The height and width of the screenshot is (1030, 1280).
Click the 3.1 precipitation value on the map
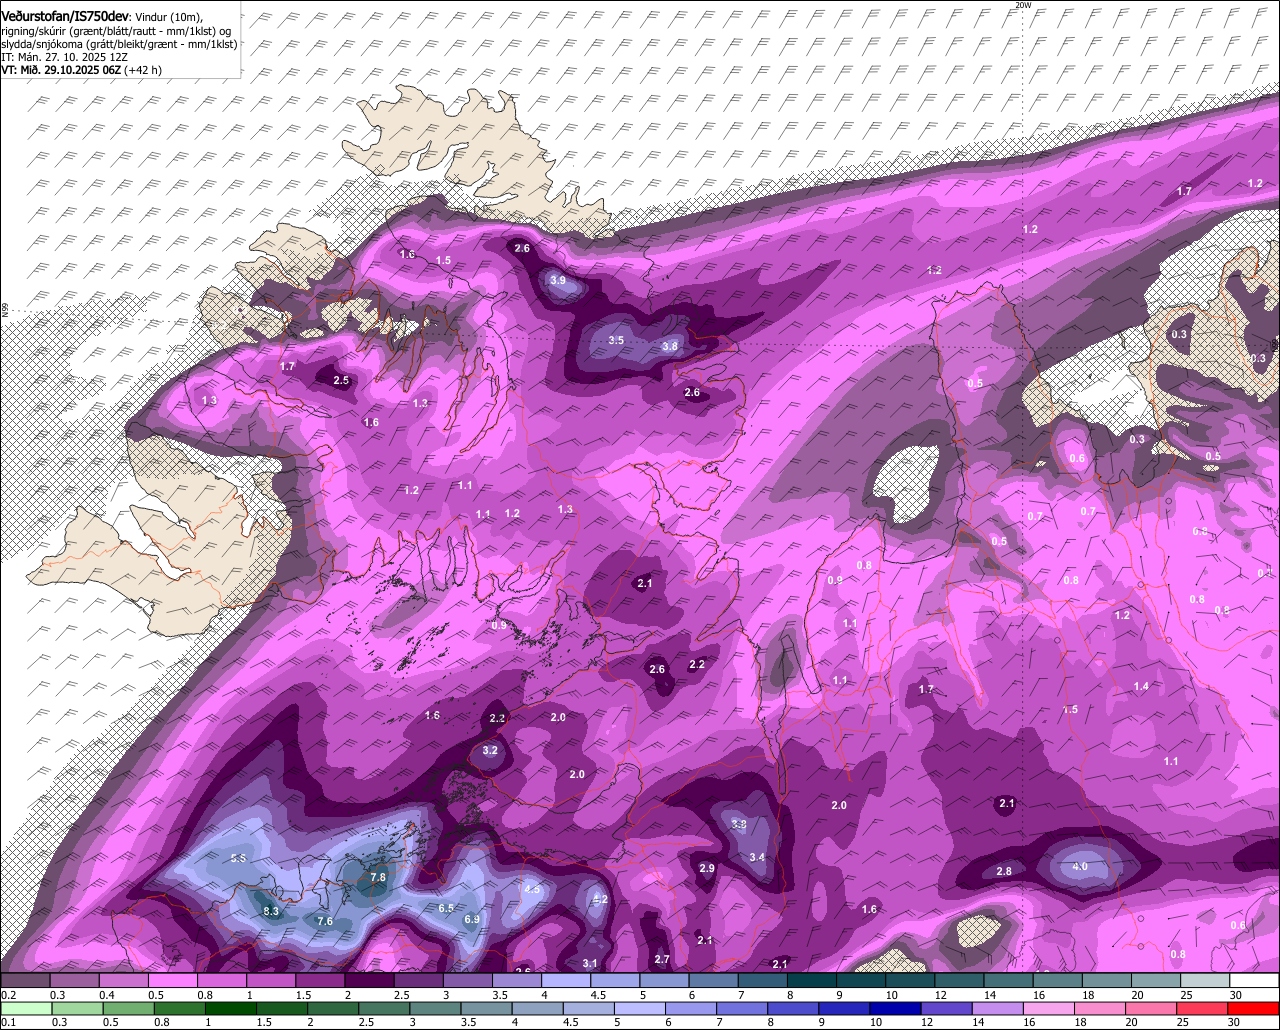tap(590, 963)
